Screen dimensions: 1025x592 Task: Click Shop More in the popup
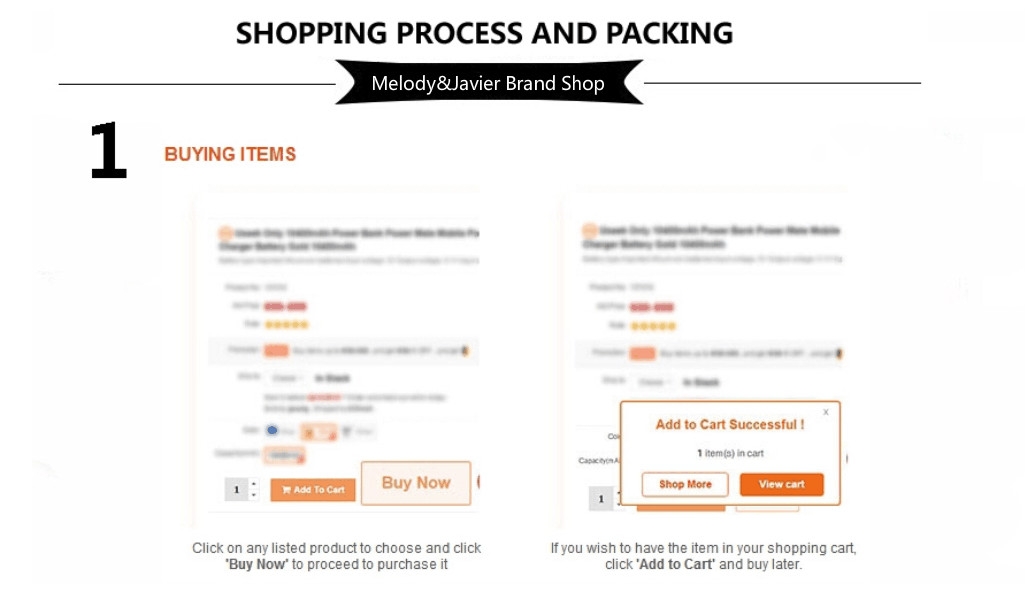(x=685, y=484)
